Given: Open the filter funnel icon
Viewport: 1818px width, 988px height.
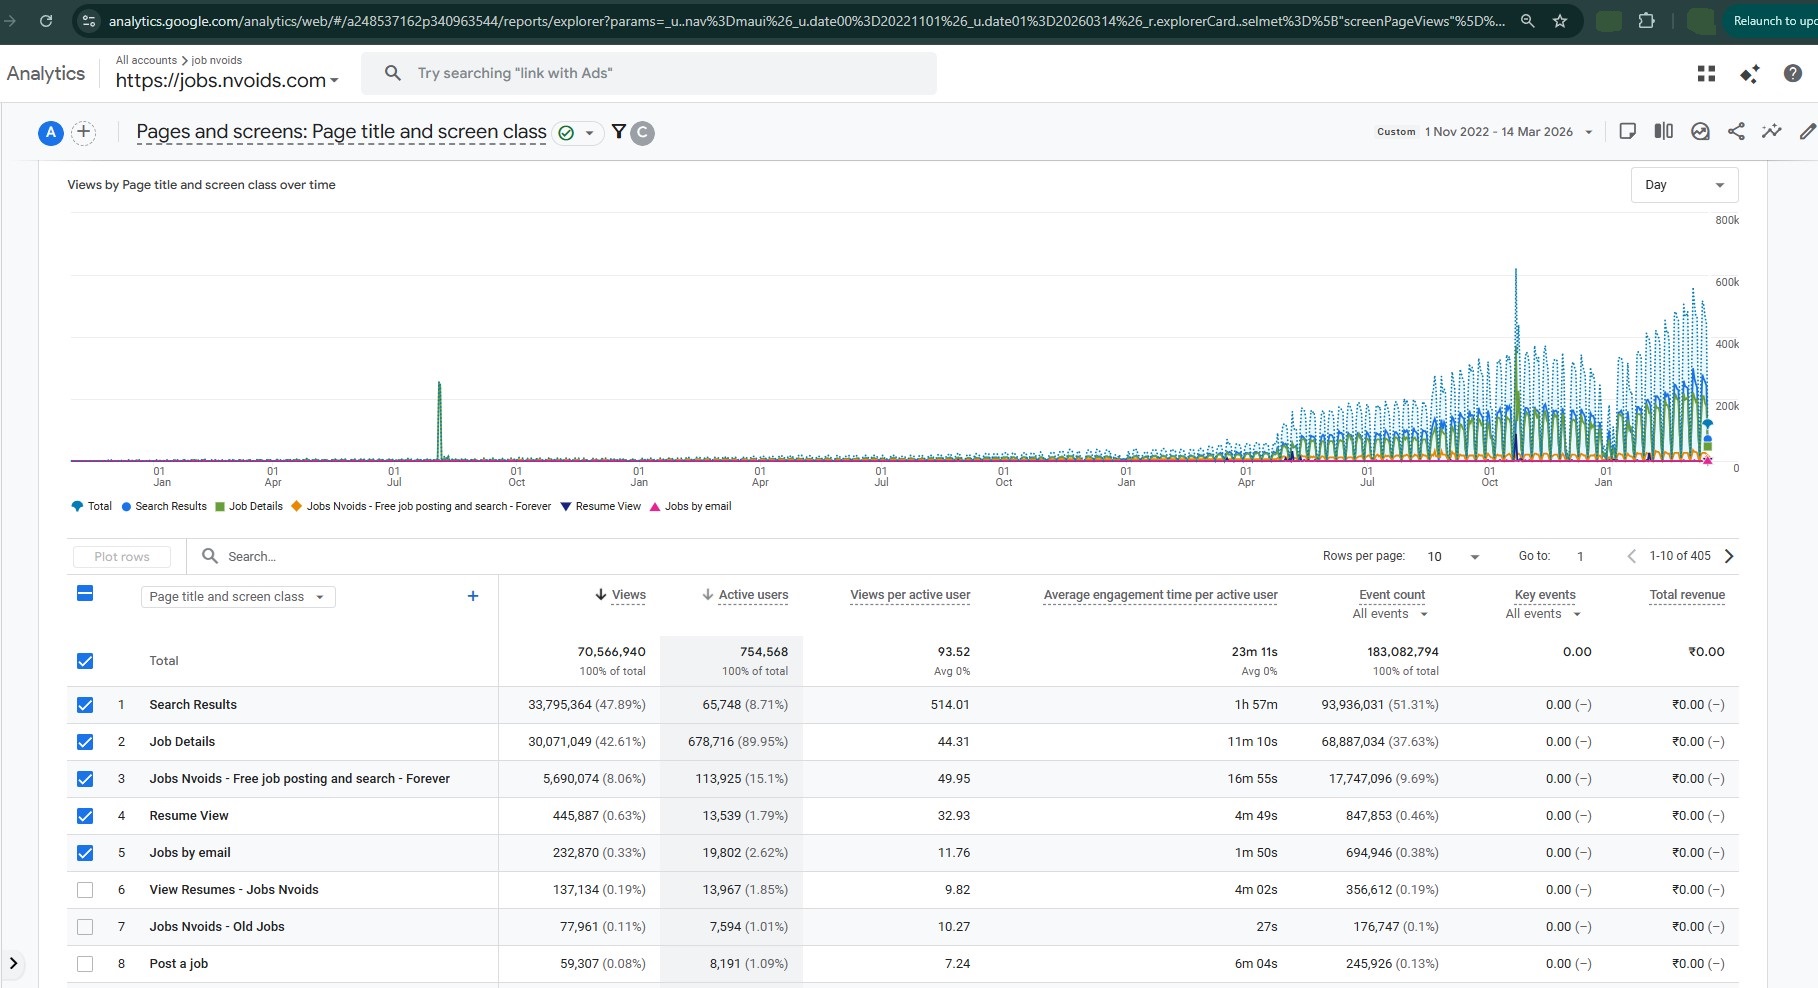Looking at the screenshot, I should point(619,132).
